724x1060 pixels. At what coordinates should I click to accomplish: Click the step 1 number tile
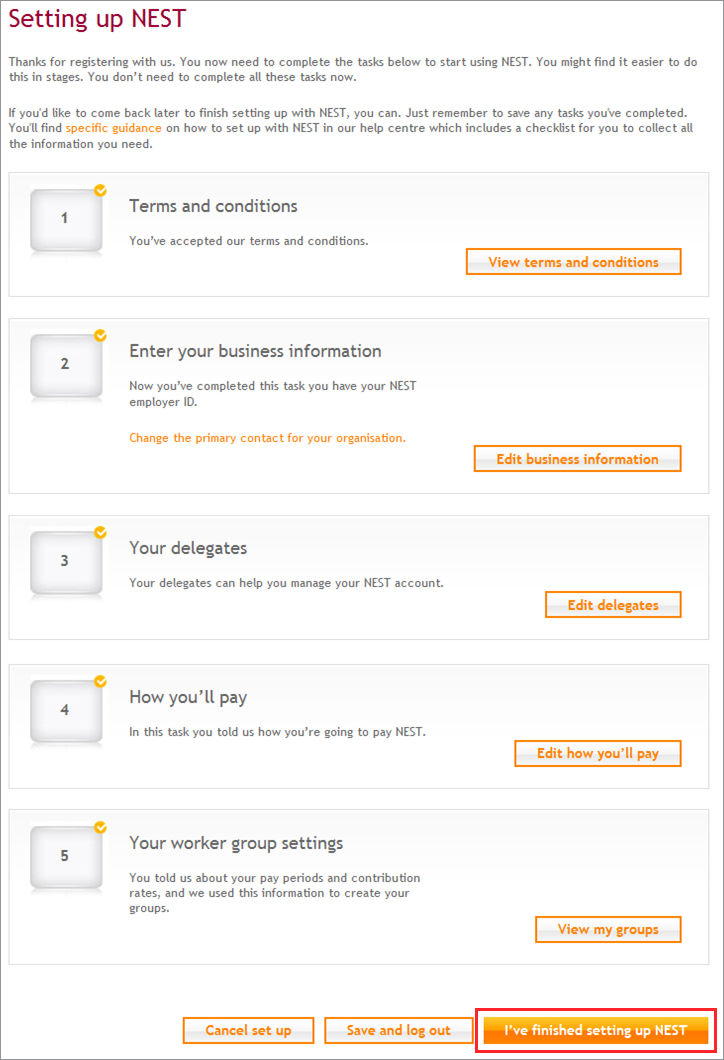(66, 220)
